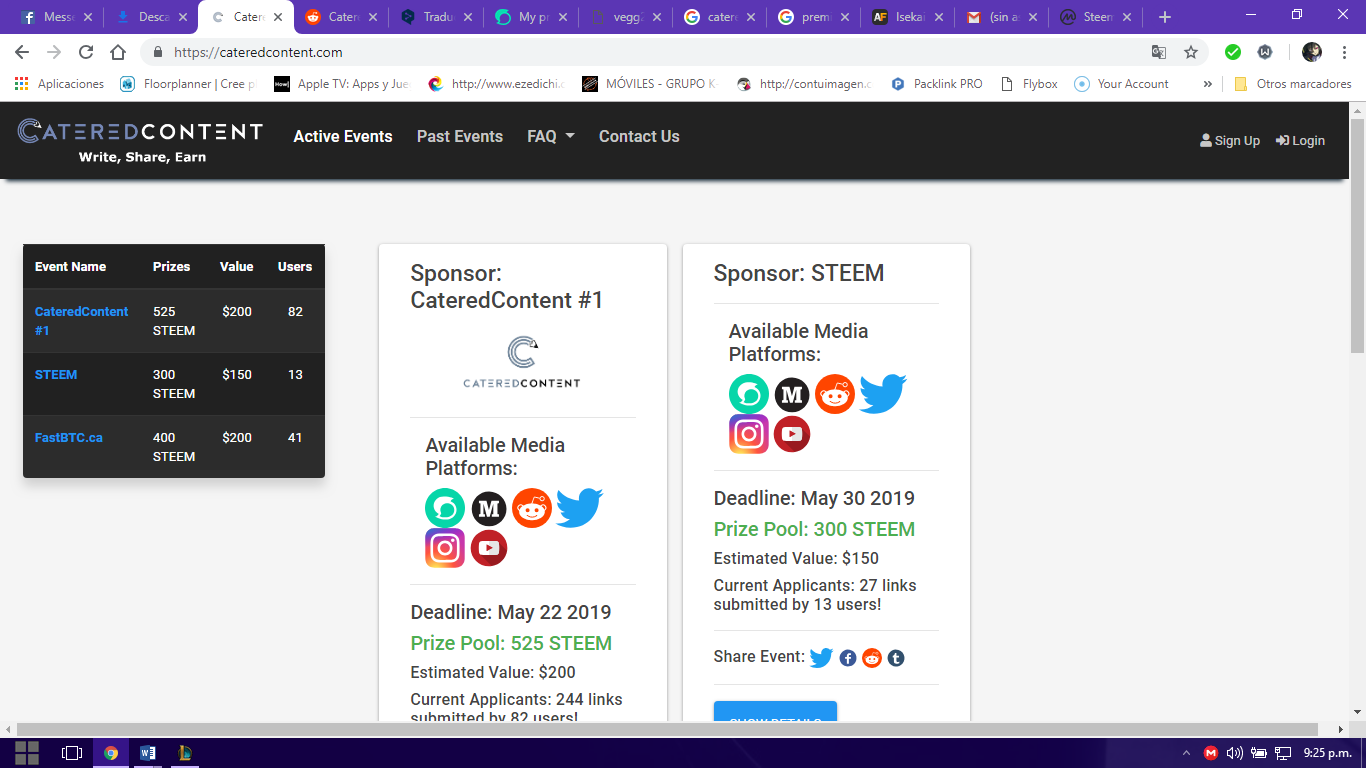
Task: Open the CateredContent #1 event link in the table
Action: tap(82, 321)
